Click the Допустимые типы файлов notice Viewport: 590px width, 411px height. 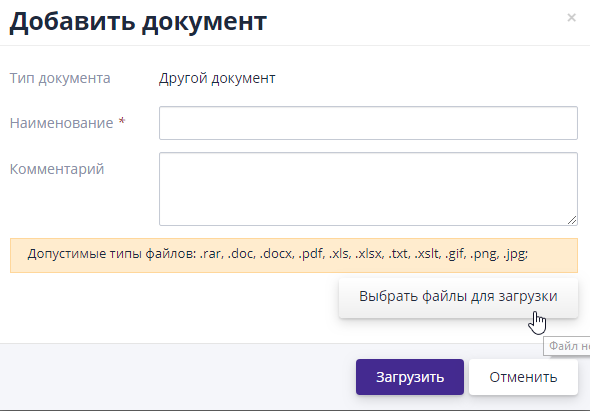pyautogui.click(x=293, y=255)
